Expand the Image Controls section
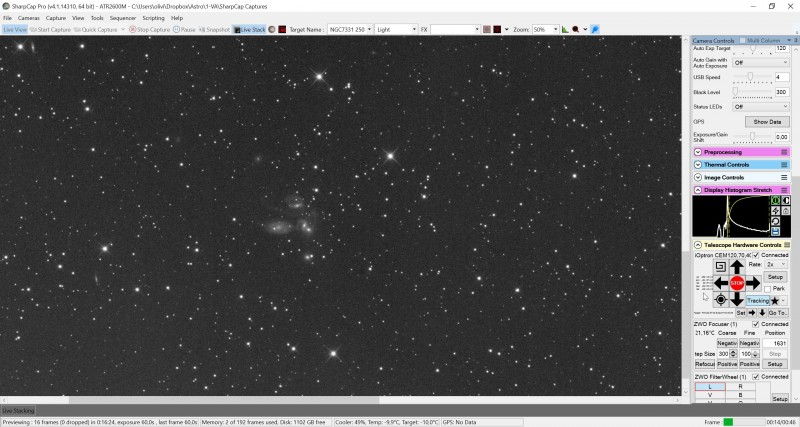Screen dimensions: 800x427 (x=698, y=178)
